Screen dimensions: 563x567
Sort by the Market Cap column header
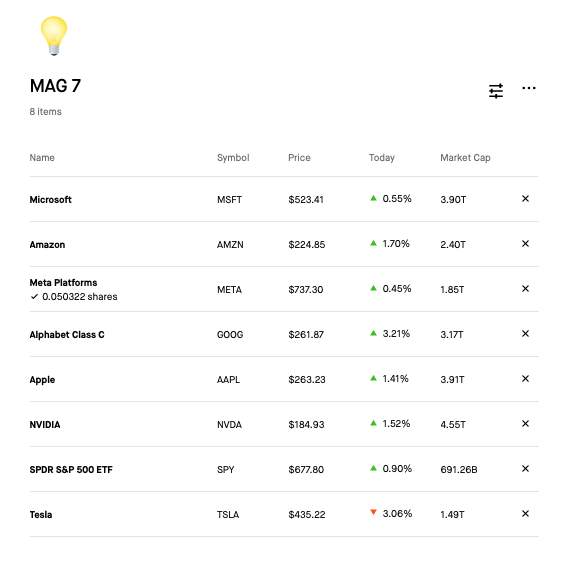(465, 158)
